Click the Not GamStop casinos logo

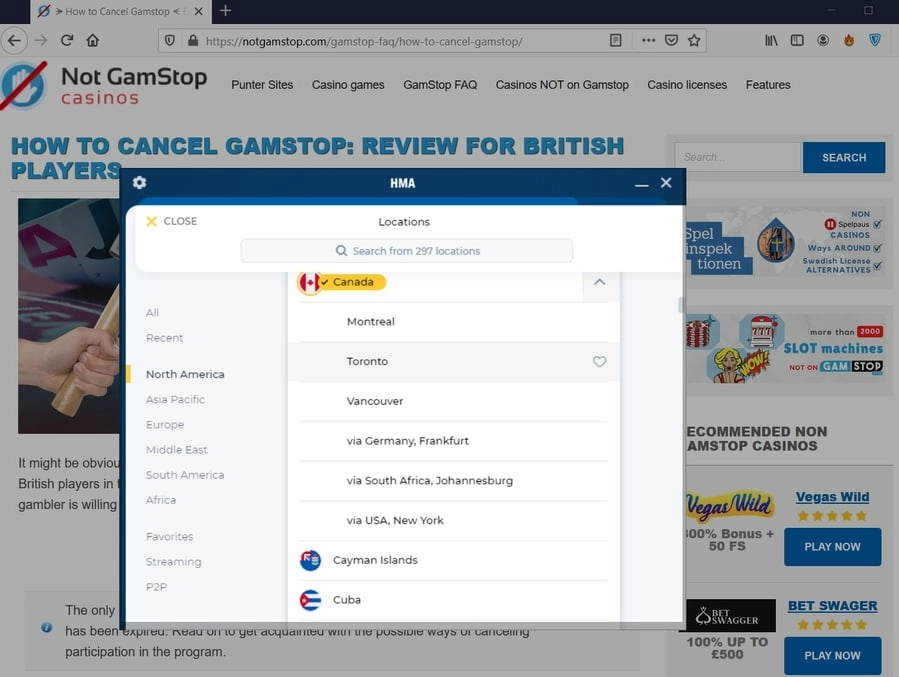[x=104, y=85]
